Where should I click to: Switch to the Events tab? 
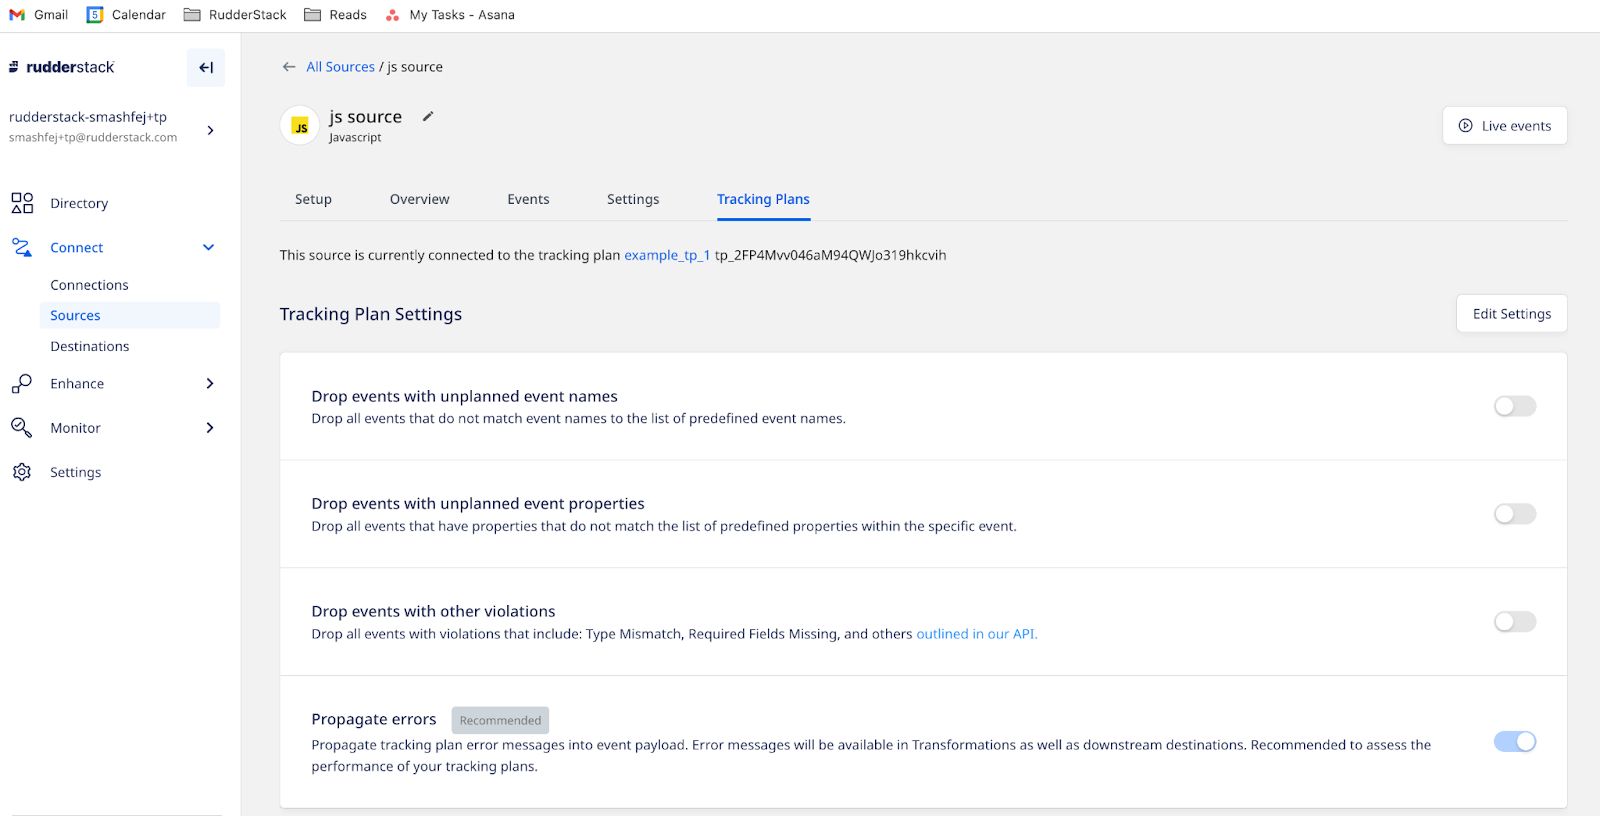tap(528, 199)
